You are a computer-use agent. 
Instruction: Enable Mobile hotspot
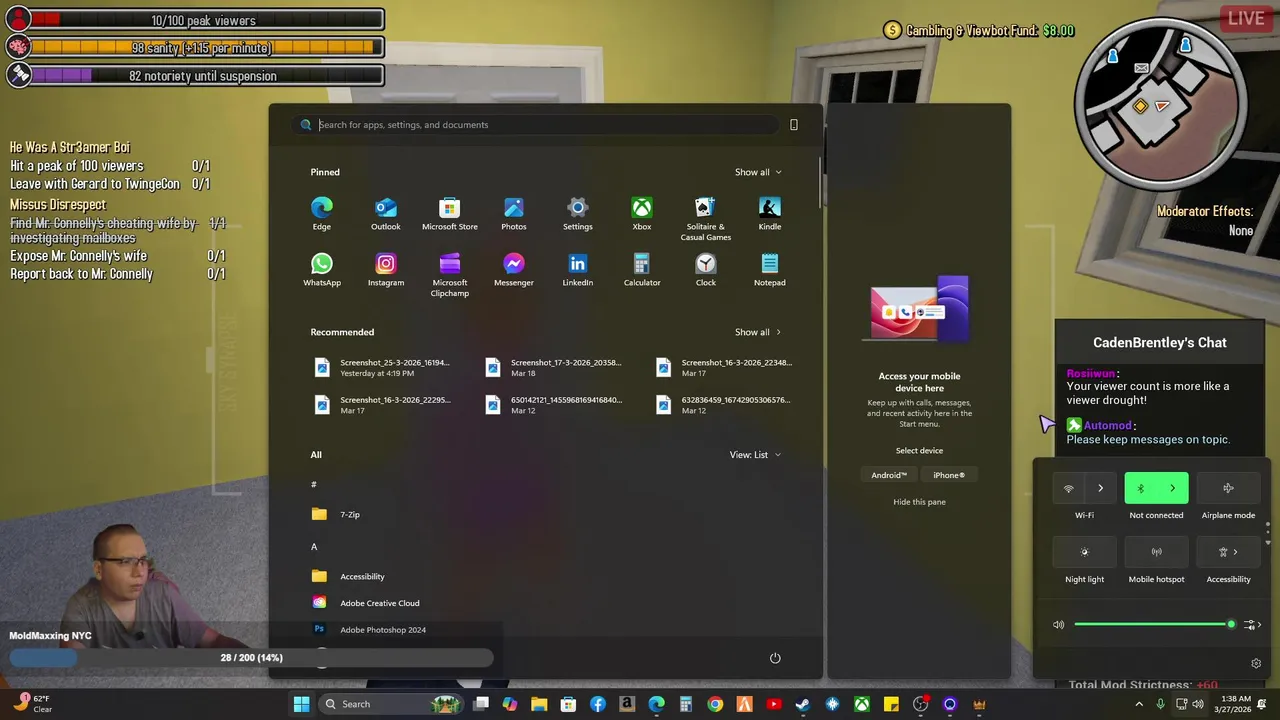(x=1156, y=552)
